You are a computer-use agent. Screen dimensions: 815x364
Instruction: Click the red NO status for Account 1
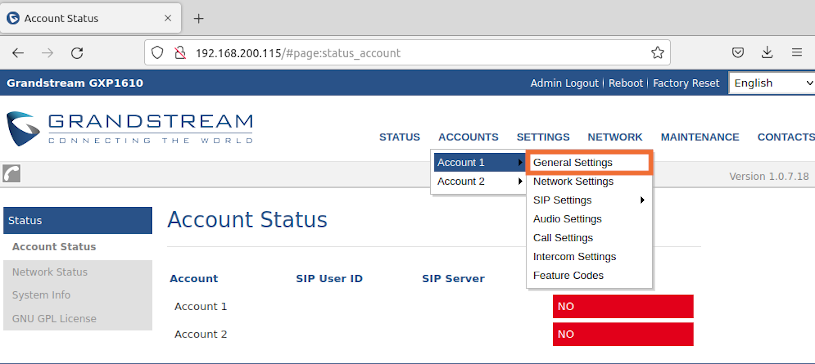pos(623,306)
